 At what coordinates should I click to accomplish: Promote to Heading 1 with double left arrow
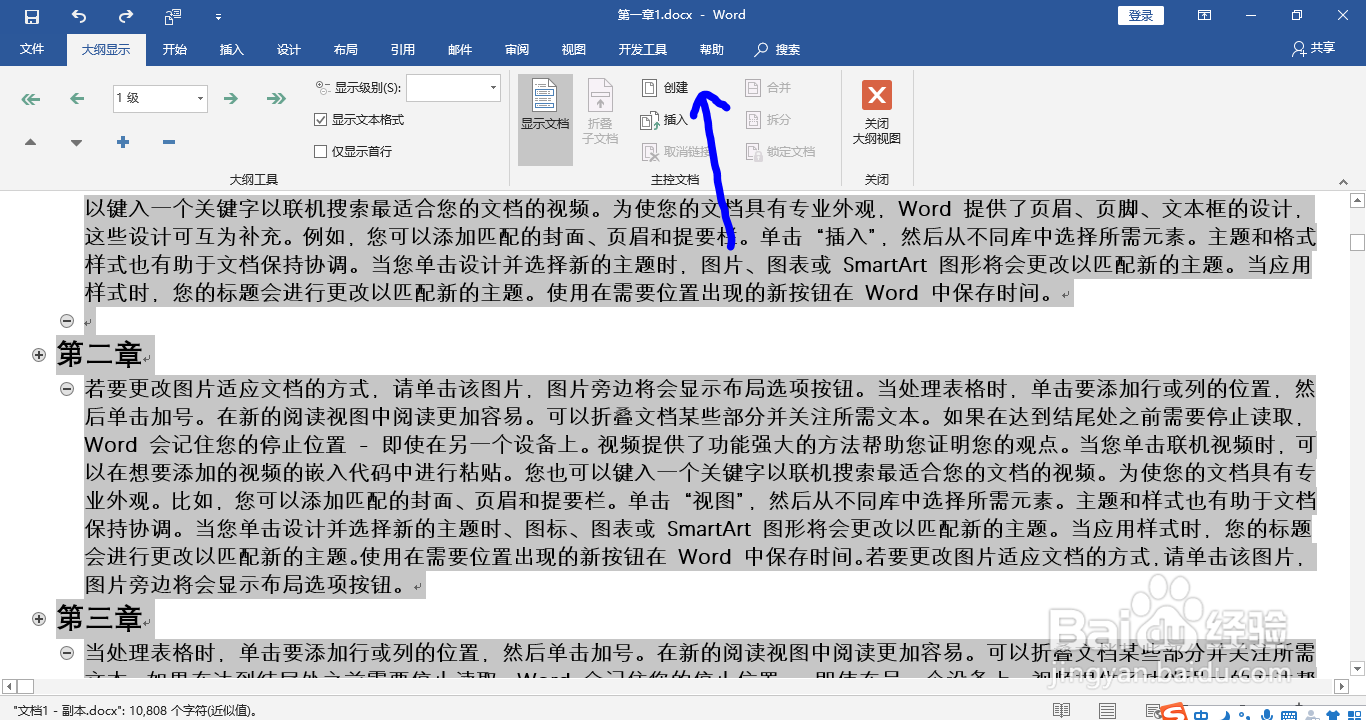(x=31, y=98)
